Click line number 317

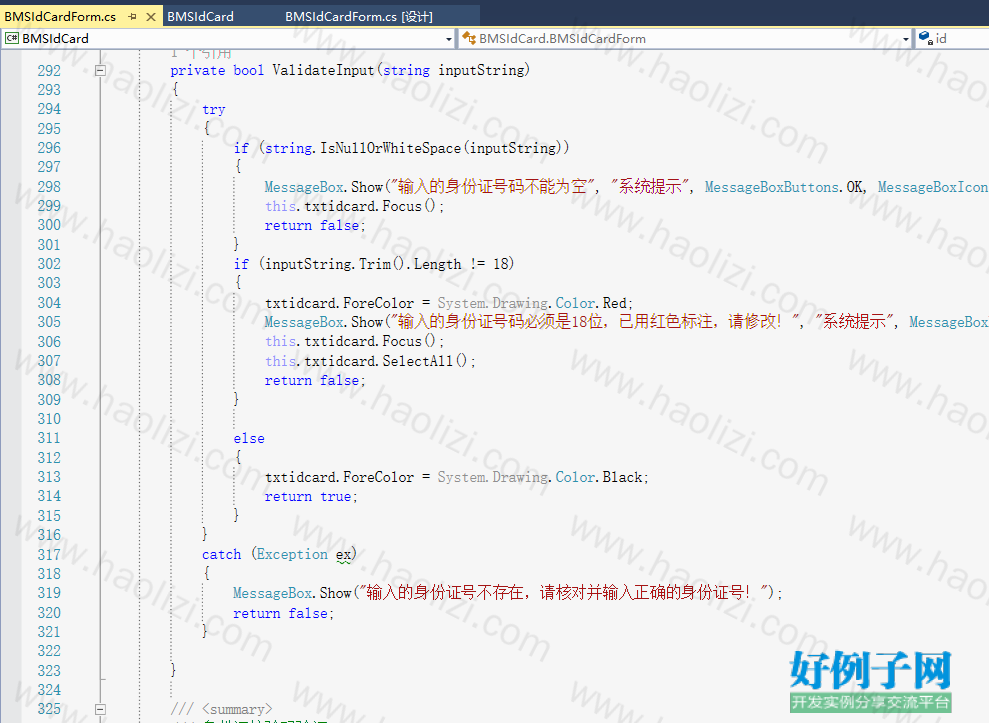(49, 555)
